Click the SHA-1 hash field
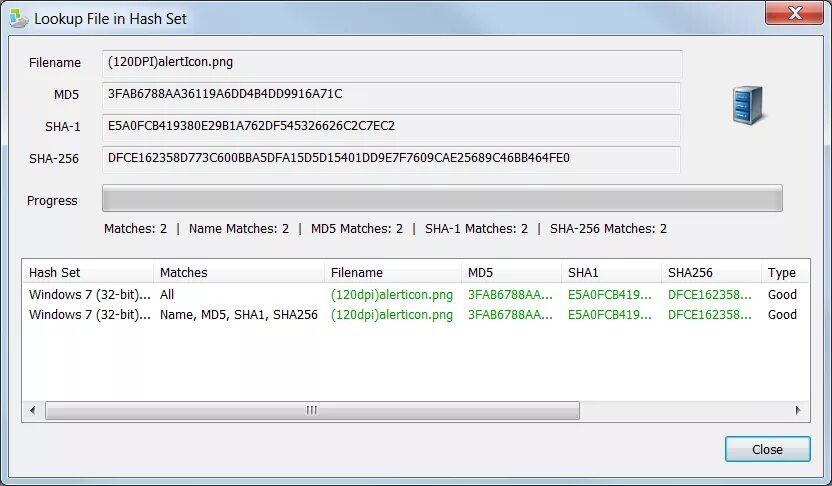The width and height of the screenshot is (832, 486). (392, 127)
